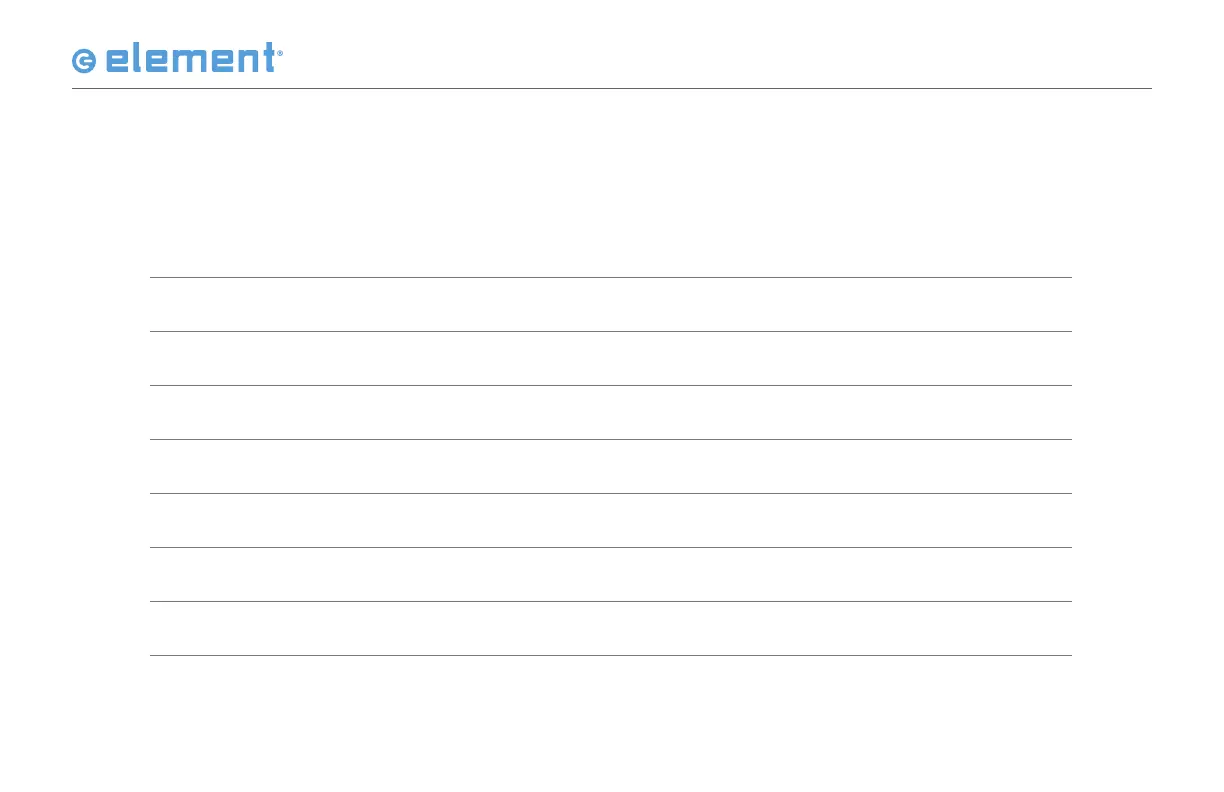Select the second blank ruled row
Image resolution: width=1224 pixels, height=792 pixels.
pyautogui.click(x=610, y=359)
